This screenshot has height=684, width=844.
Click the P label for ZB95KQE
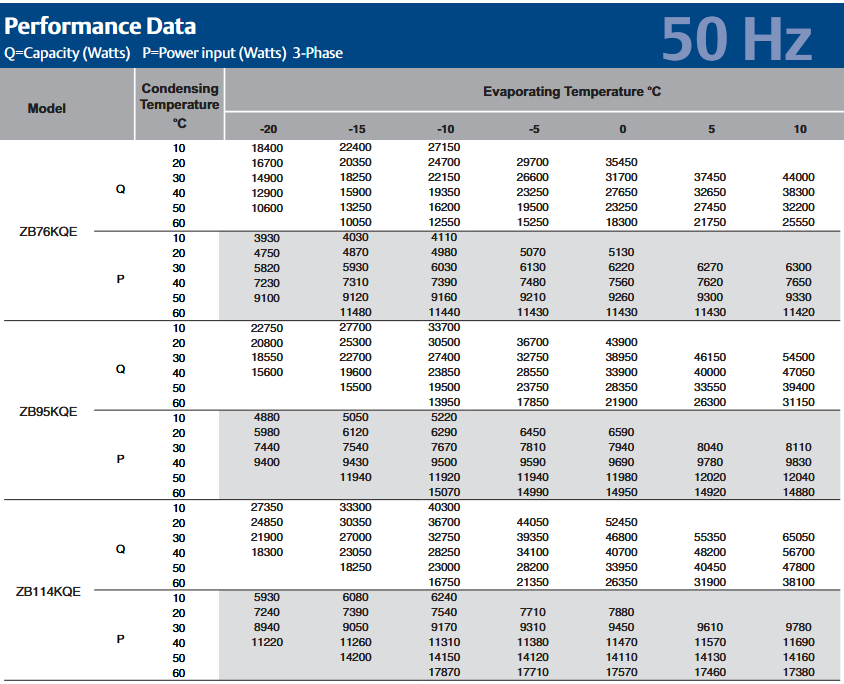coord(121,459)
